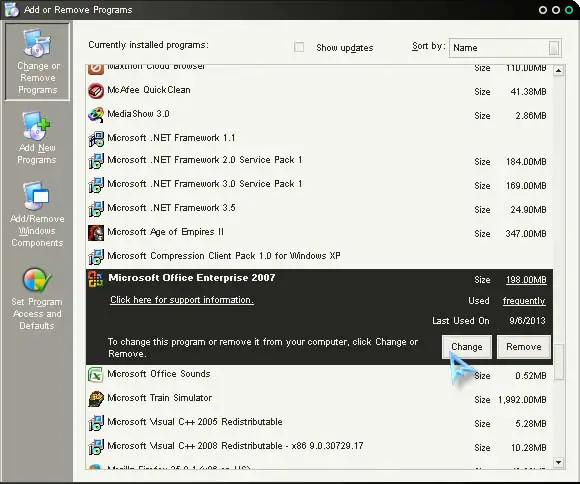The height and width of the screenshot is (484, 580).
Task: Click the 'Currently installed programs:' label
Action: pos(148,45)
